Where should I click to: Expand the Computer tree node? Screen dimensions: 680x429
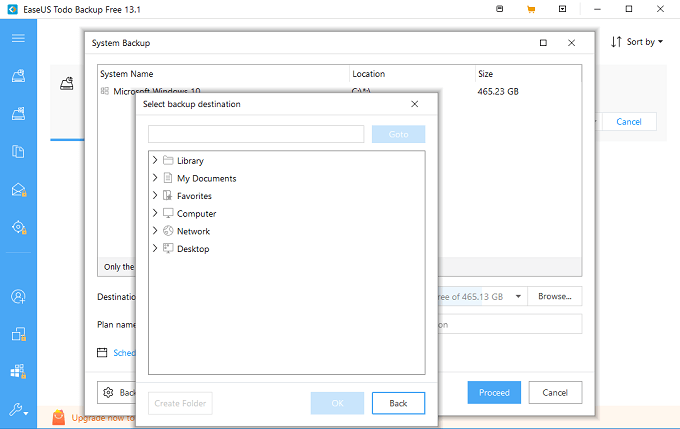tap(155, 213)
